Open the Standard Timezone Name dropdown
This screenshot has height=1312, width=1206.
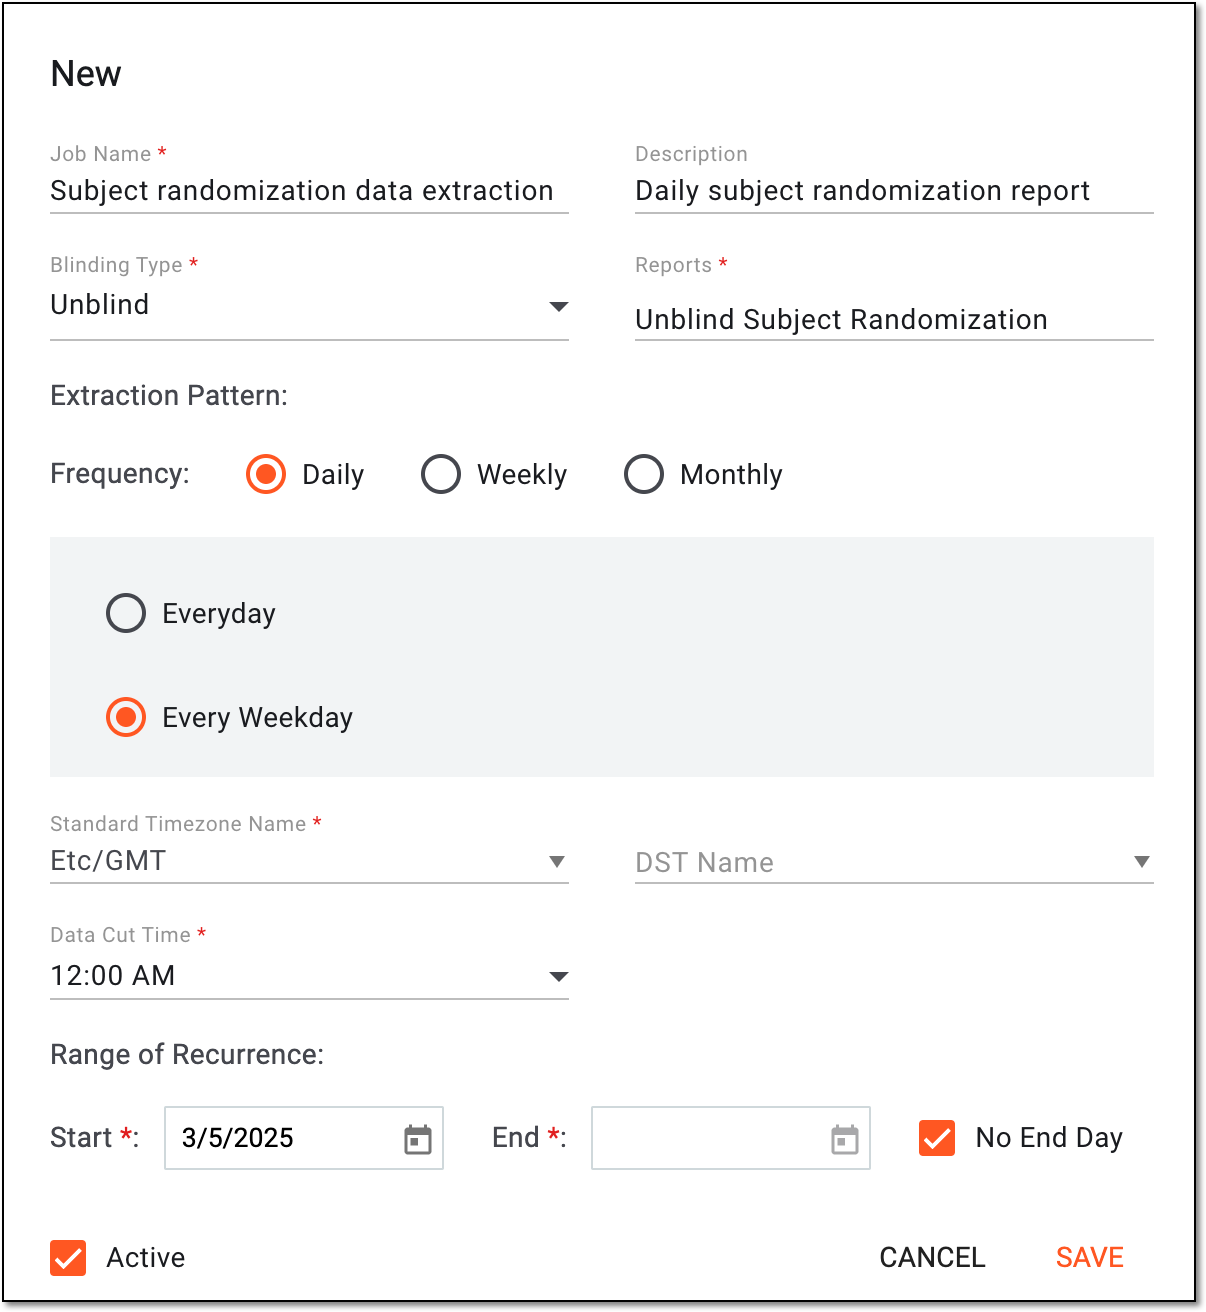click(309, 862)
